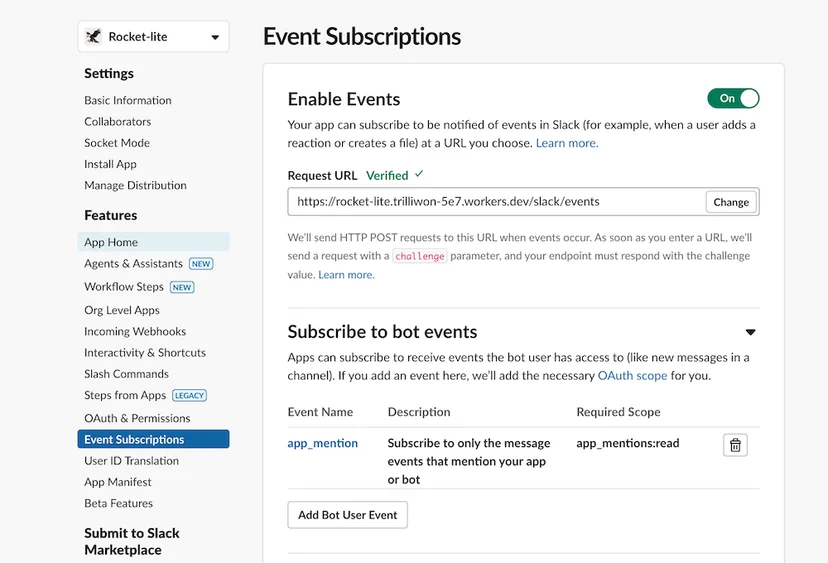828x563 pixels.
Task: Click the Enable Events heading
Action: click(344, 99)
